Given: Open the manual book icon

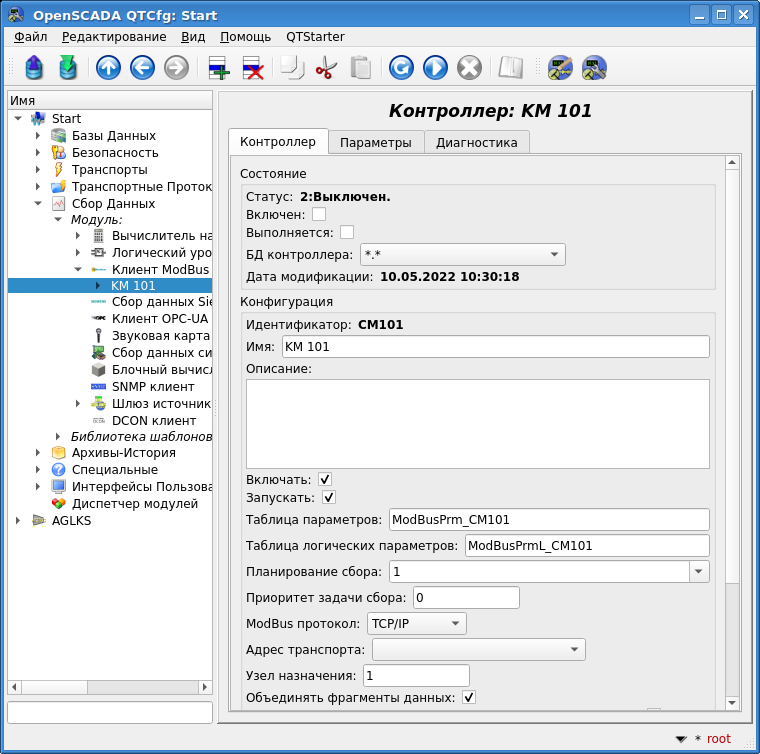Looking at the screenshot, I should (x=511, y=67).
